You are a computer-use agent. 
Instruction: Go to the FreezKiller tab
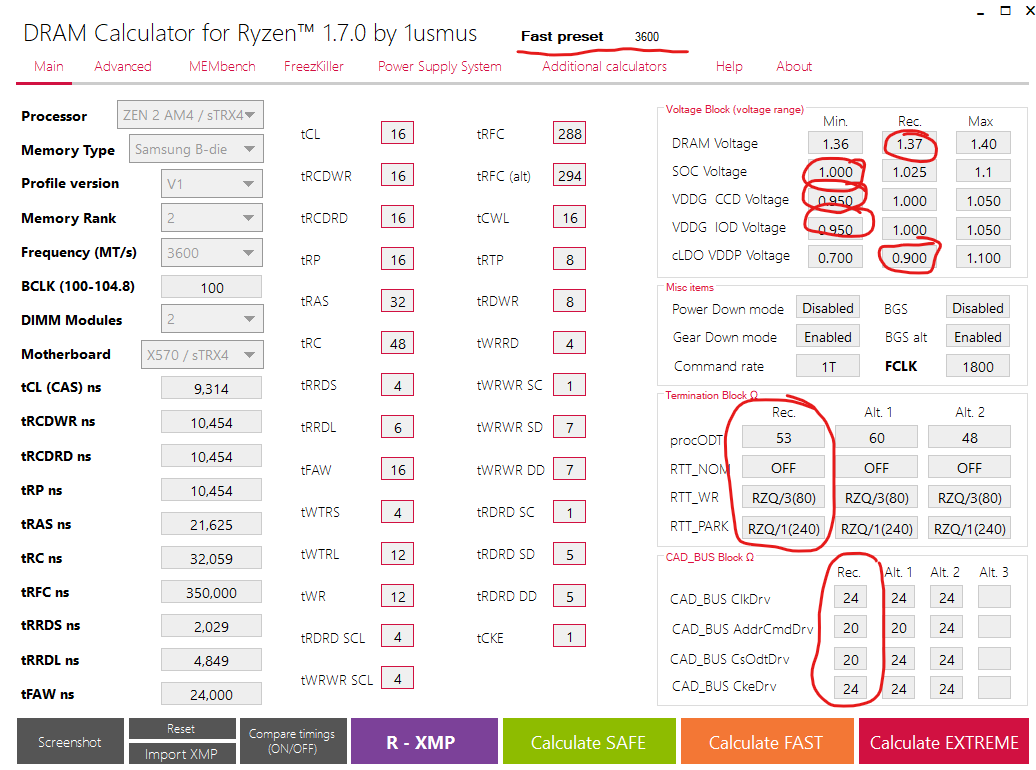click(314, 66)
